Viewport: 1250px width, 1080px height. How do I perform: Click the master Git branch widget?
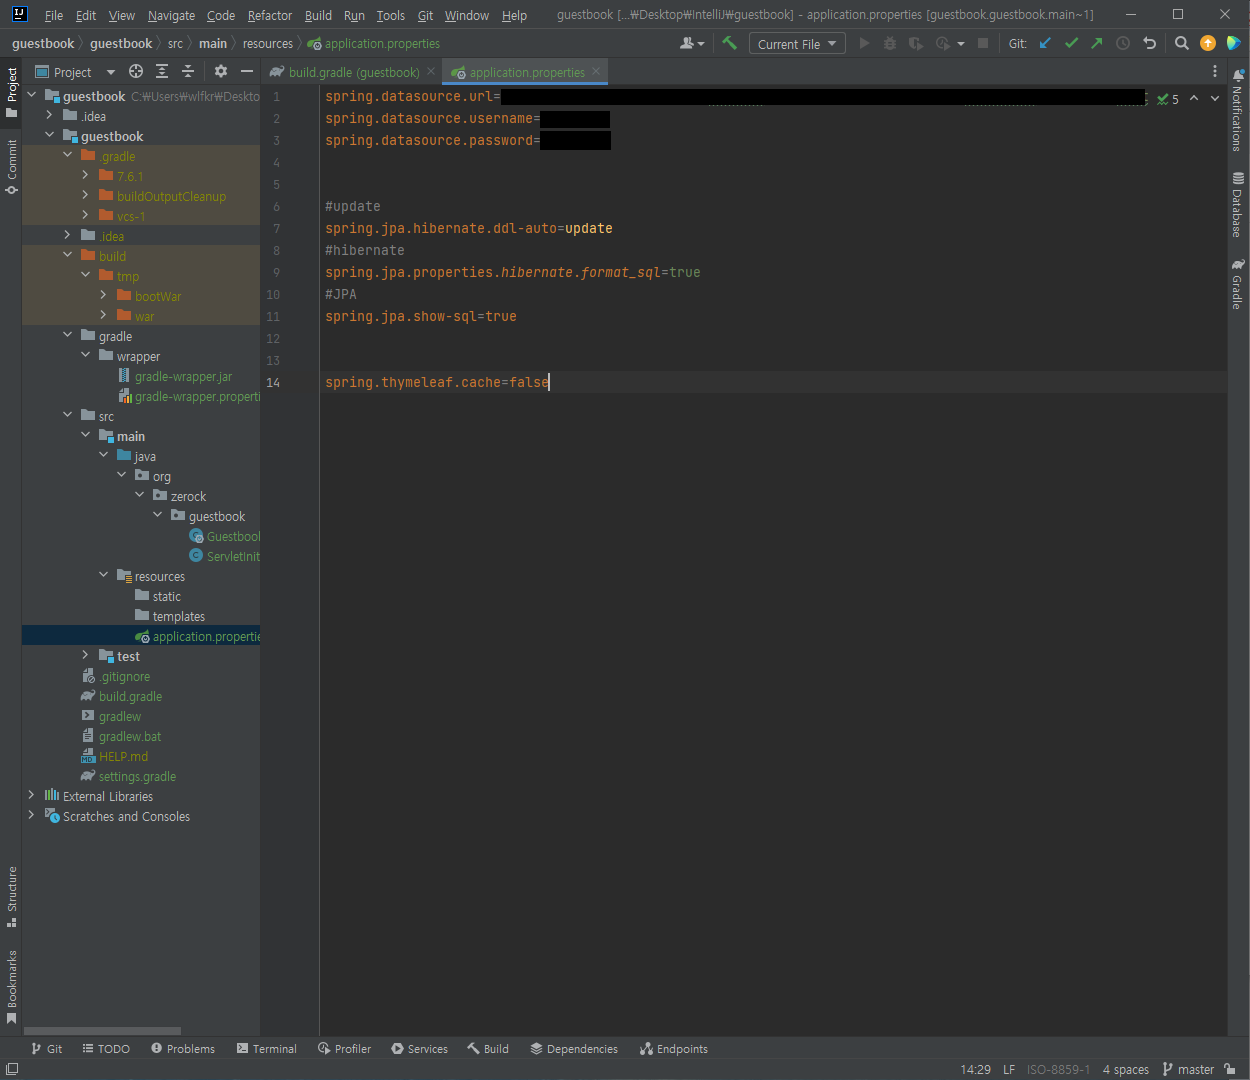[1188, 1069]
